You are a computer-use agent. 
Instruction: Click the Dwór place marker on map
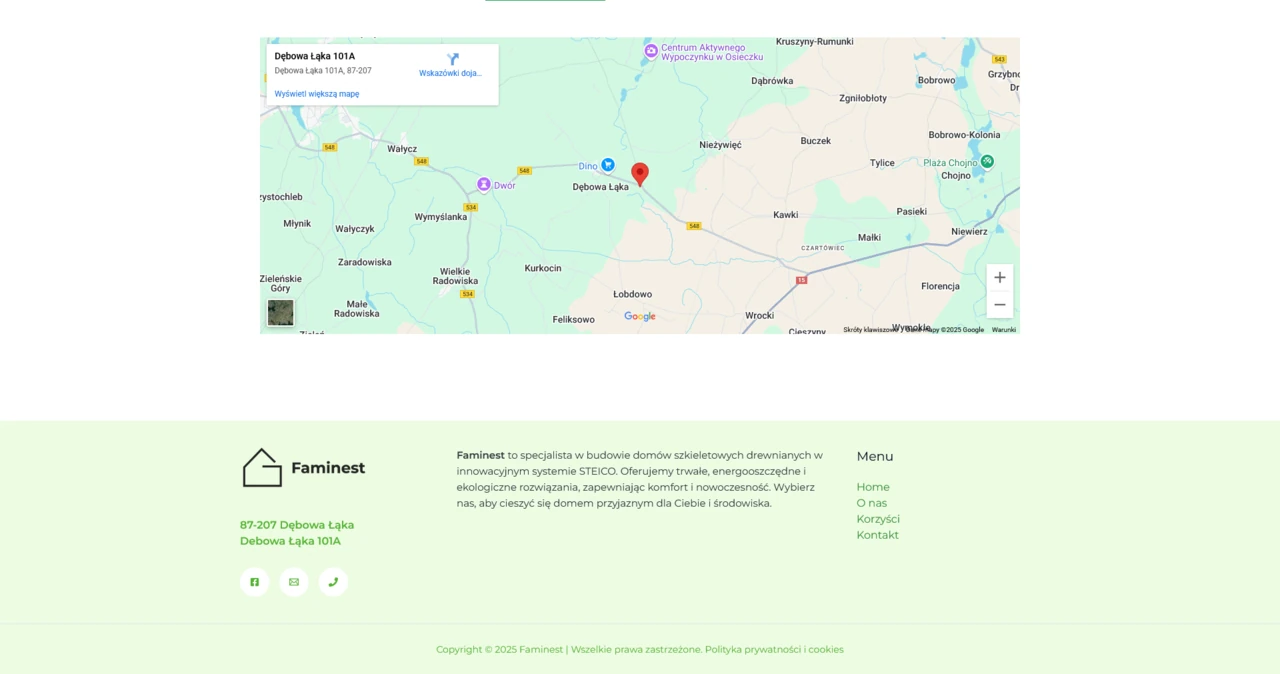484,185
